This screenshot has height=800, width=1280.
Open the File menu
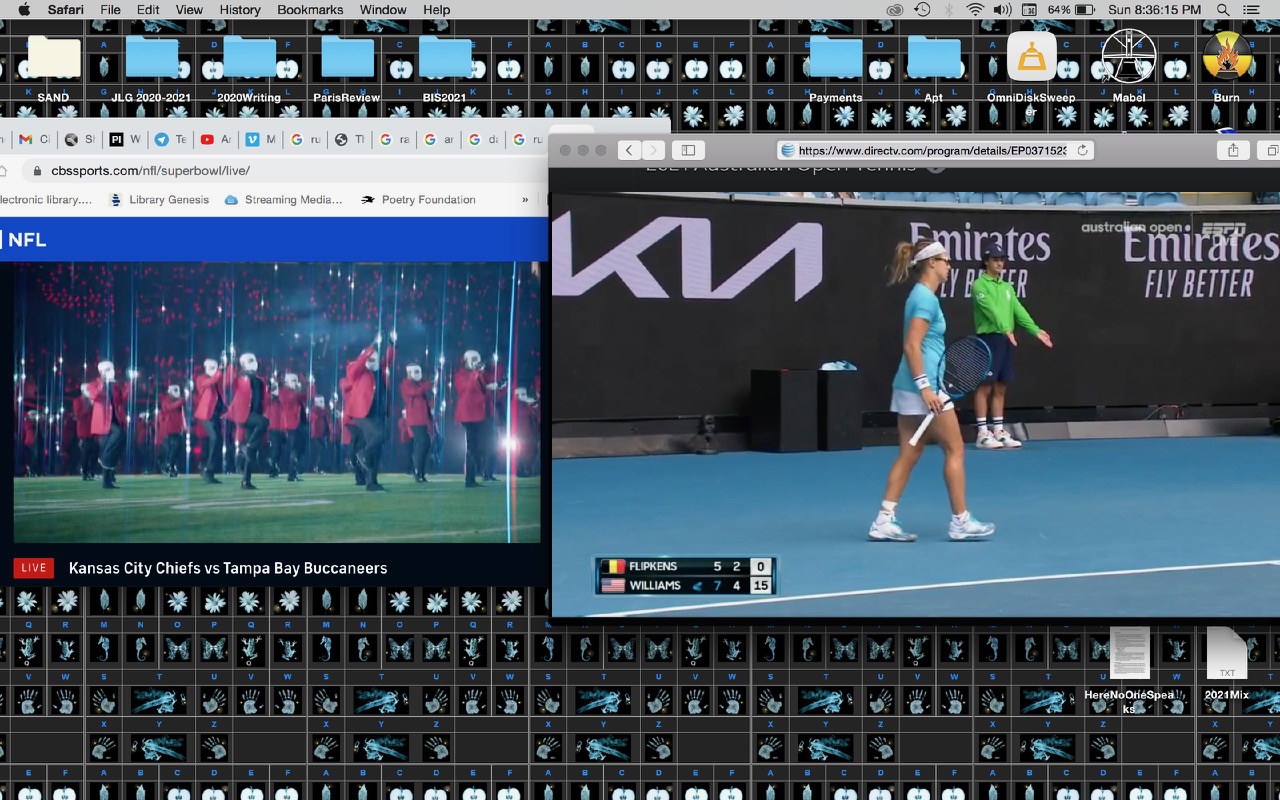coord(110,10)
